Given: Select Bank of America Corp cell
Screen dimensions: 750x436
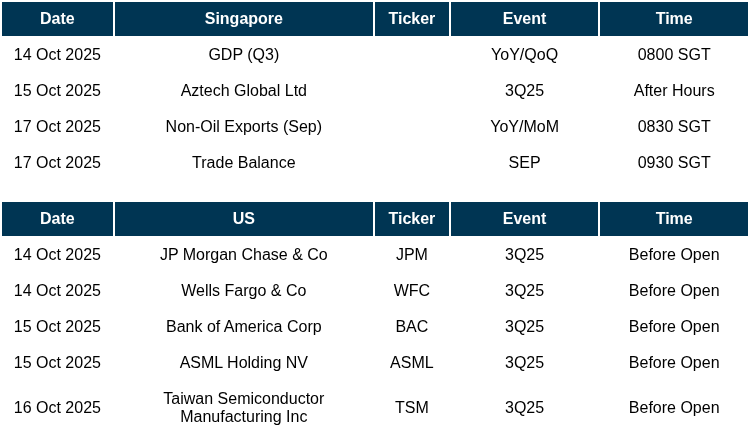Looking at the screenshot, I should click(x=243, y=326).
